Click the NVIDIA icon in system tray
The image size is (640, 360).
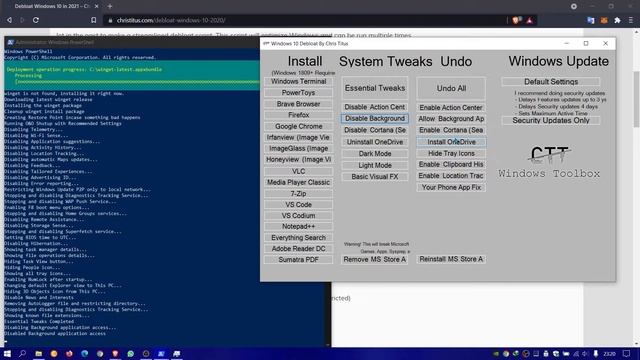[x=496, y=354]
